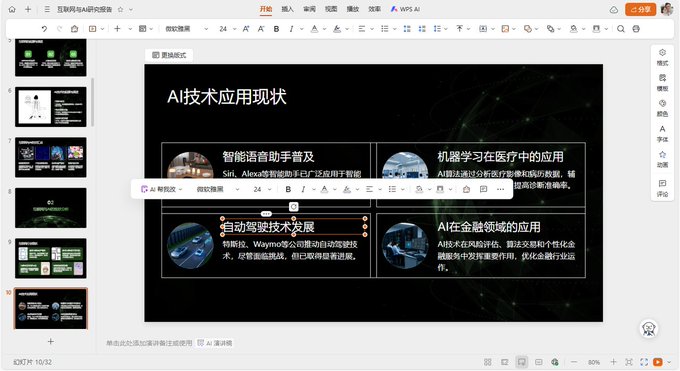The image size is (680, 371).
Task: Open the 评论 comments sidebar icon
Action: click(x=662, y=188)
